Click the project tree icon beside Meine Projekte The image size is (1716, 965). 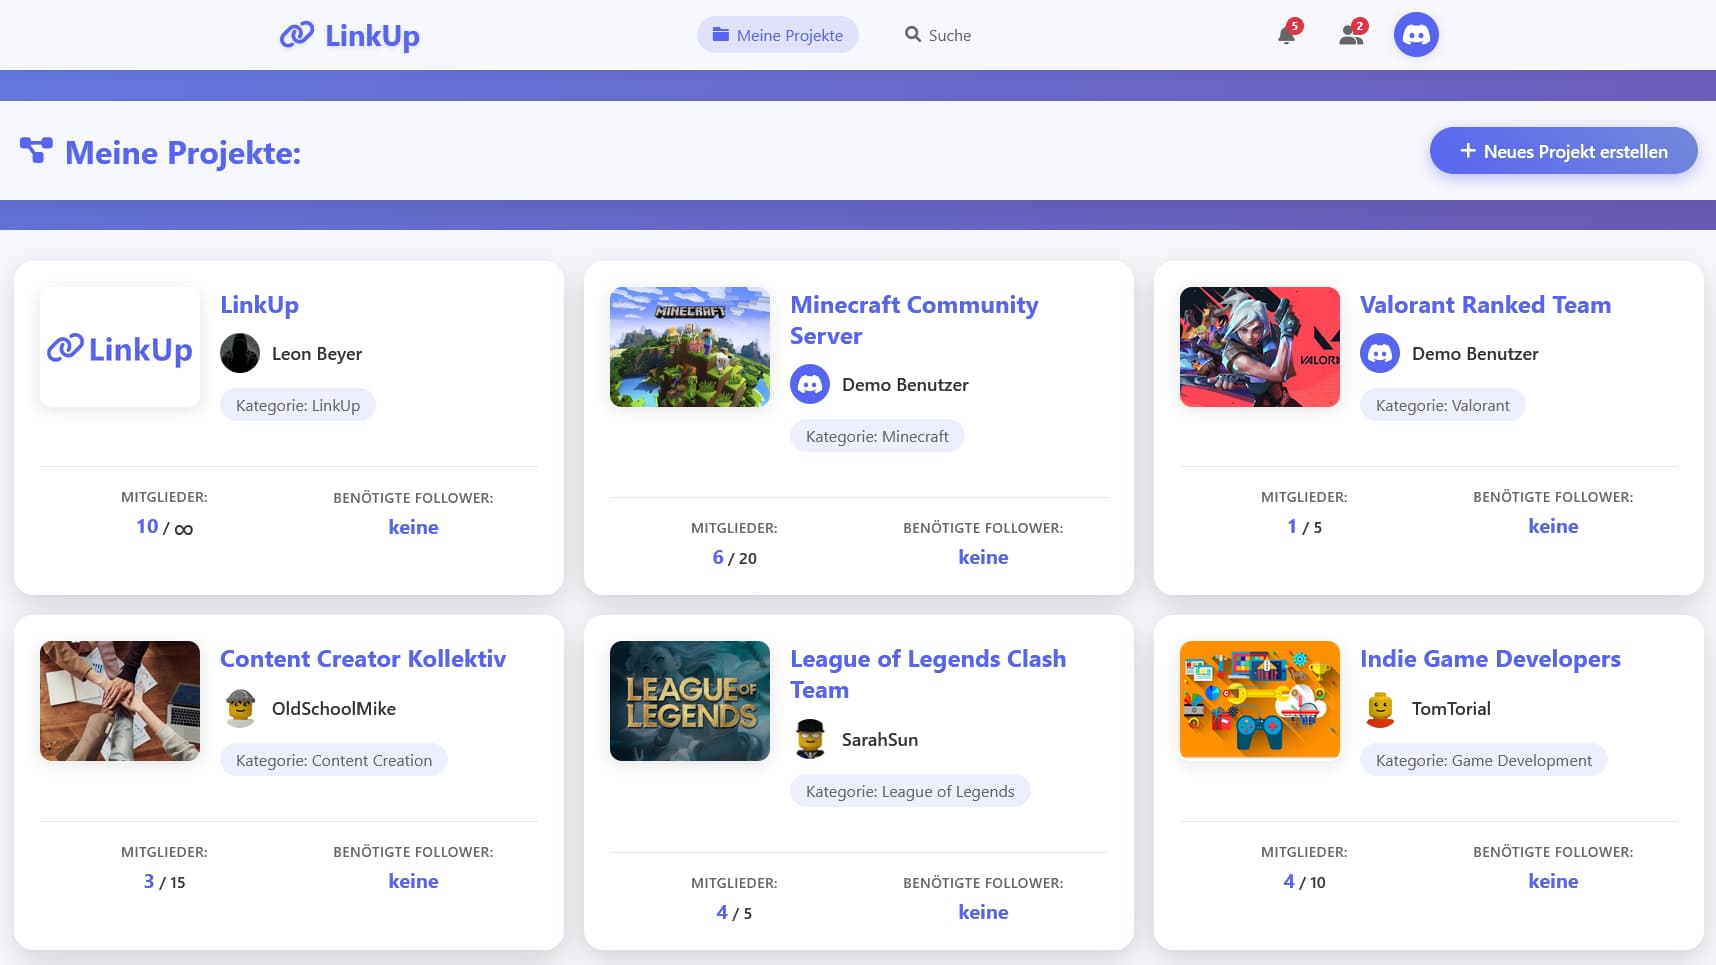click(36, 151)
